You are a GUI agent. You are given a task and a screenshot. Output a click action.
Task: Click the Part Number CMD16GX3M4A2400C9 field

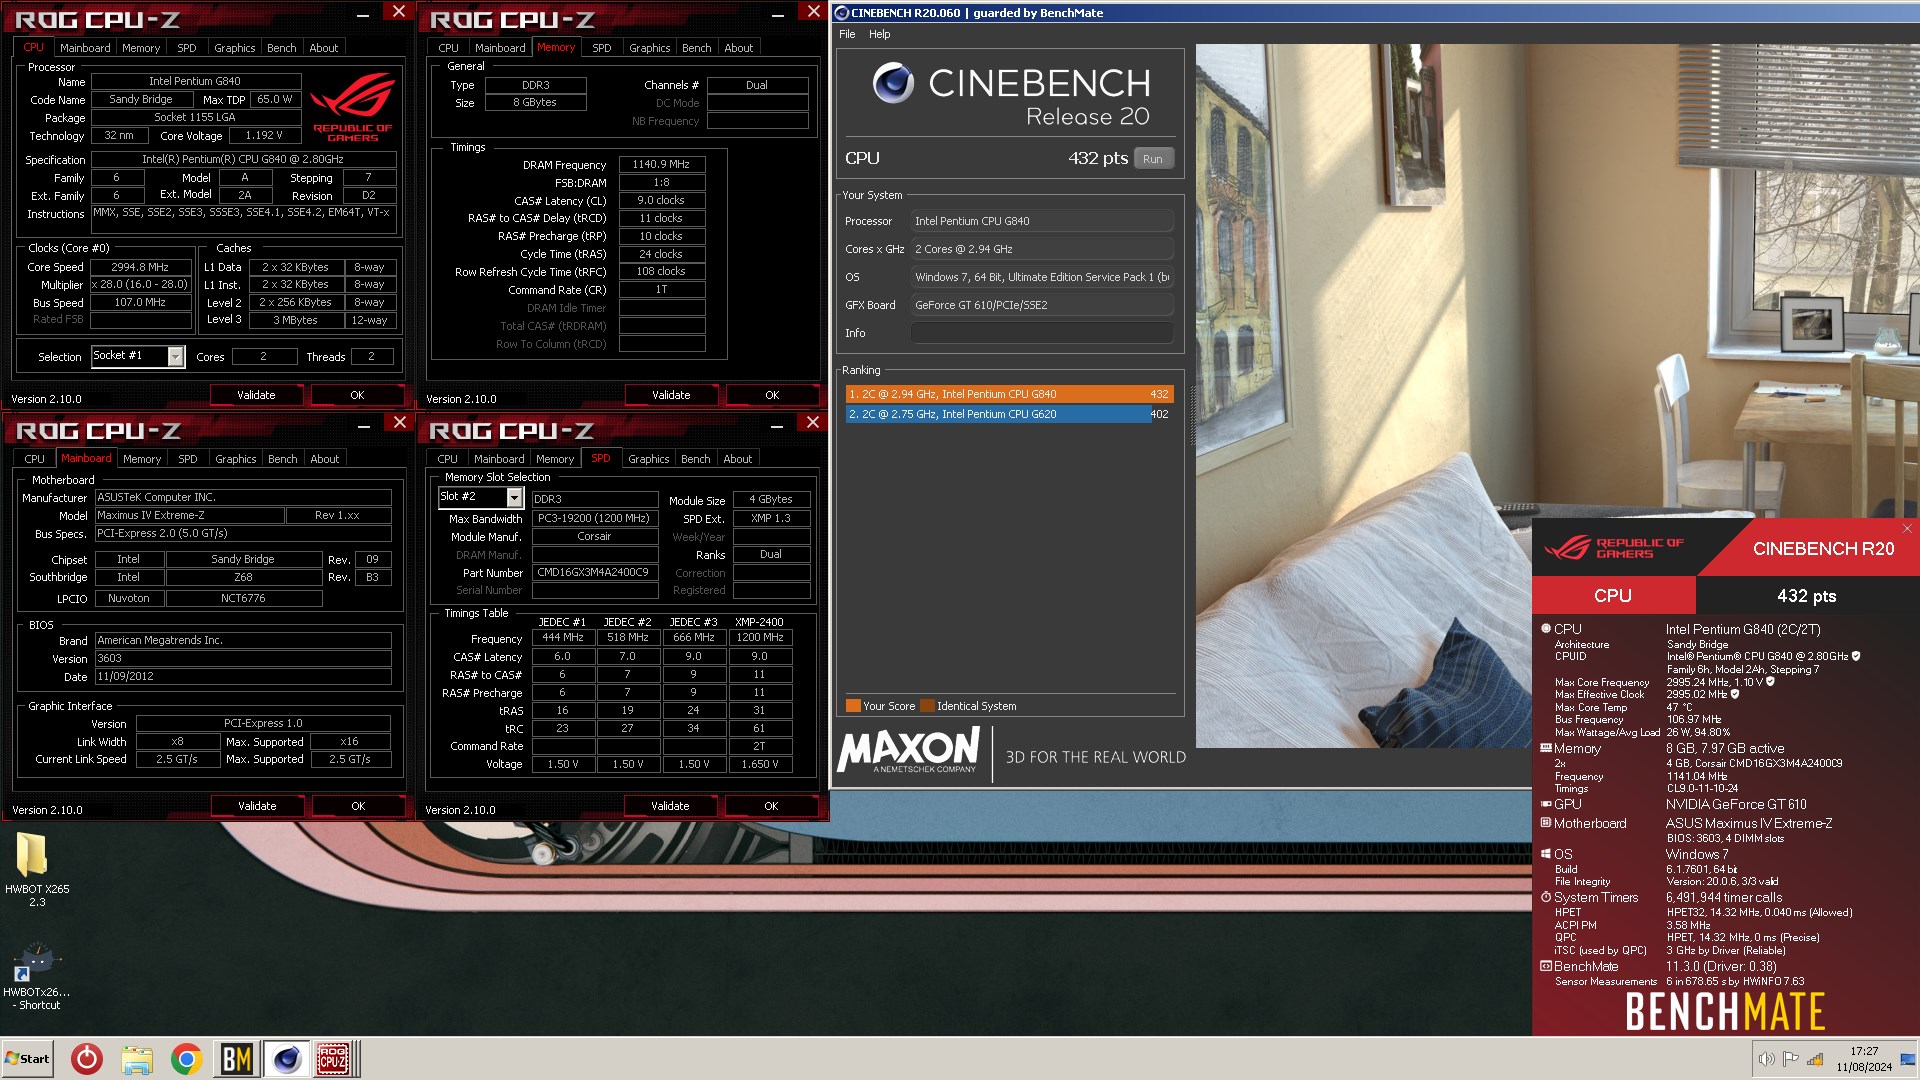click(594, 573)
